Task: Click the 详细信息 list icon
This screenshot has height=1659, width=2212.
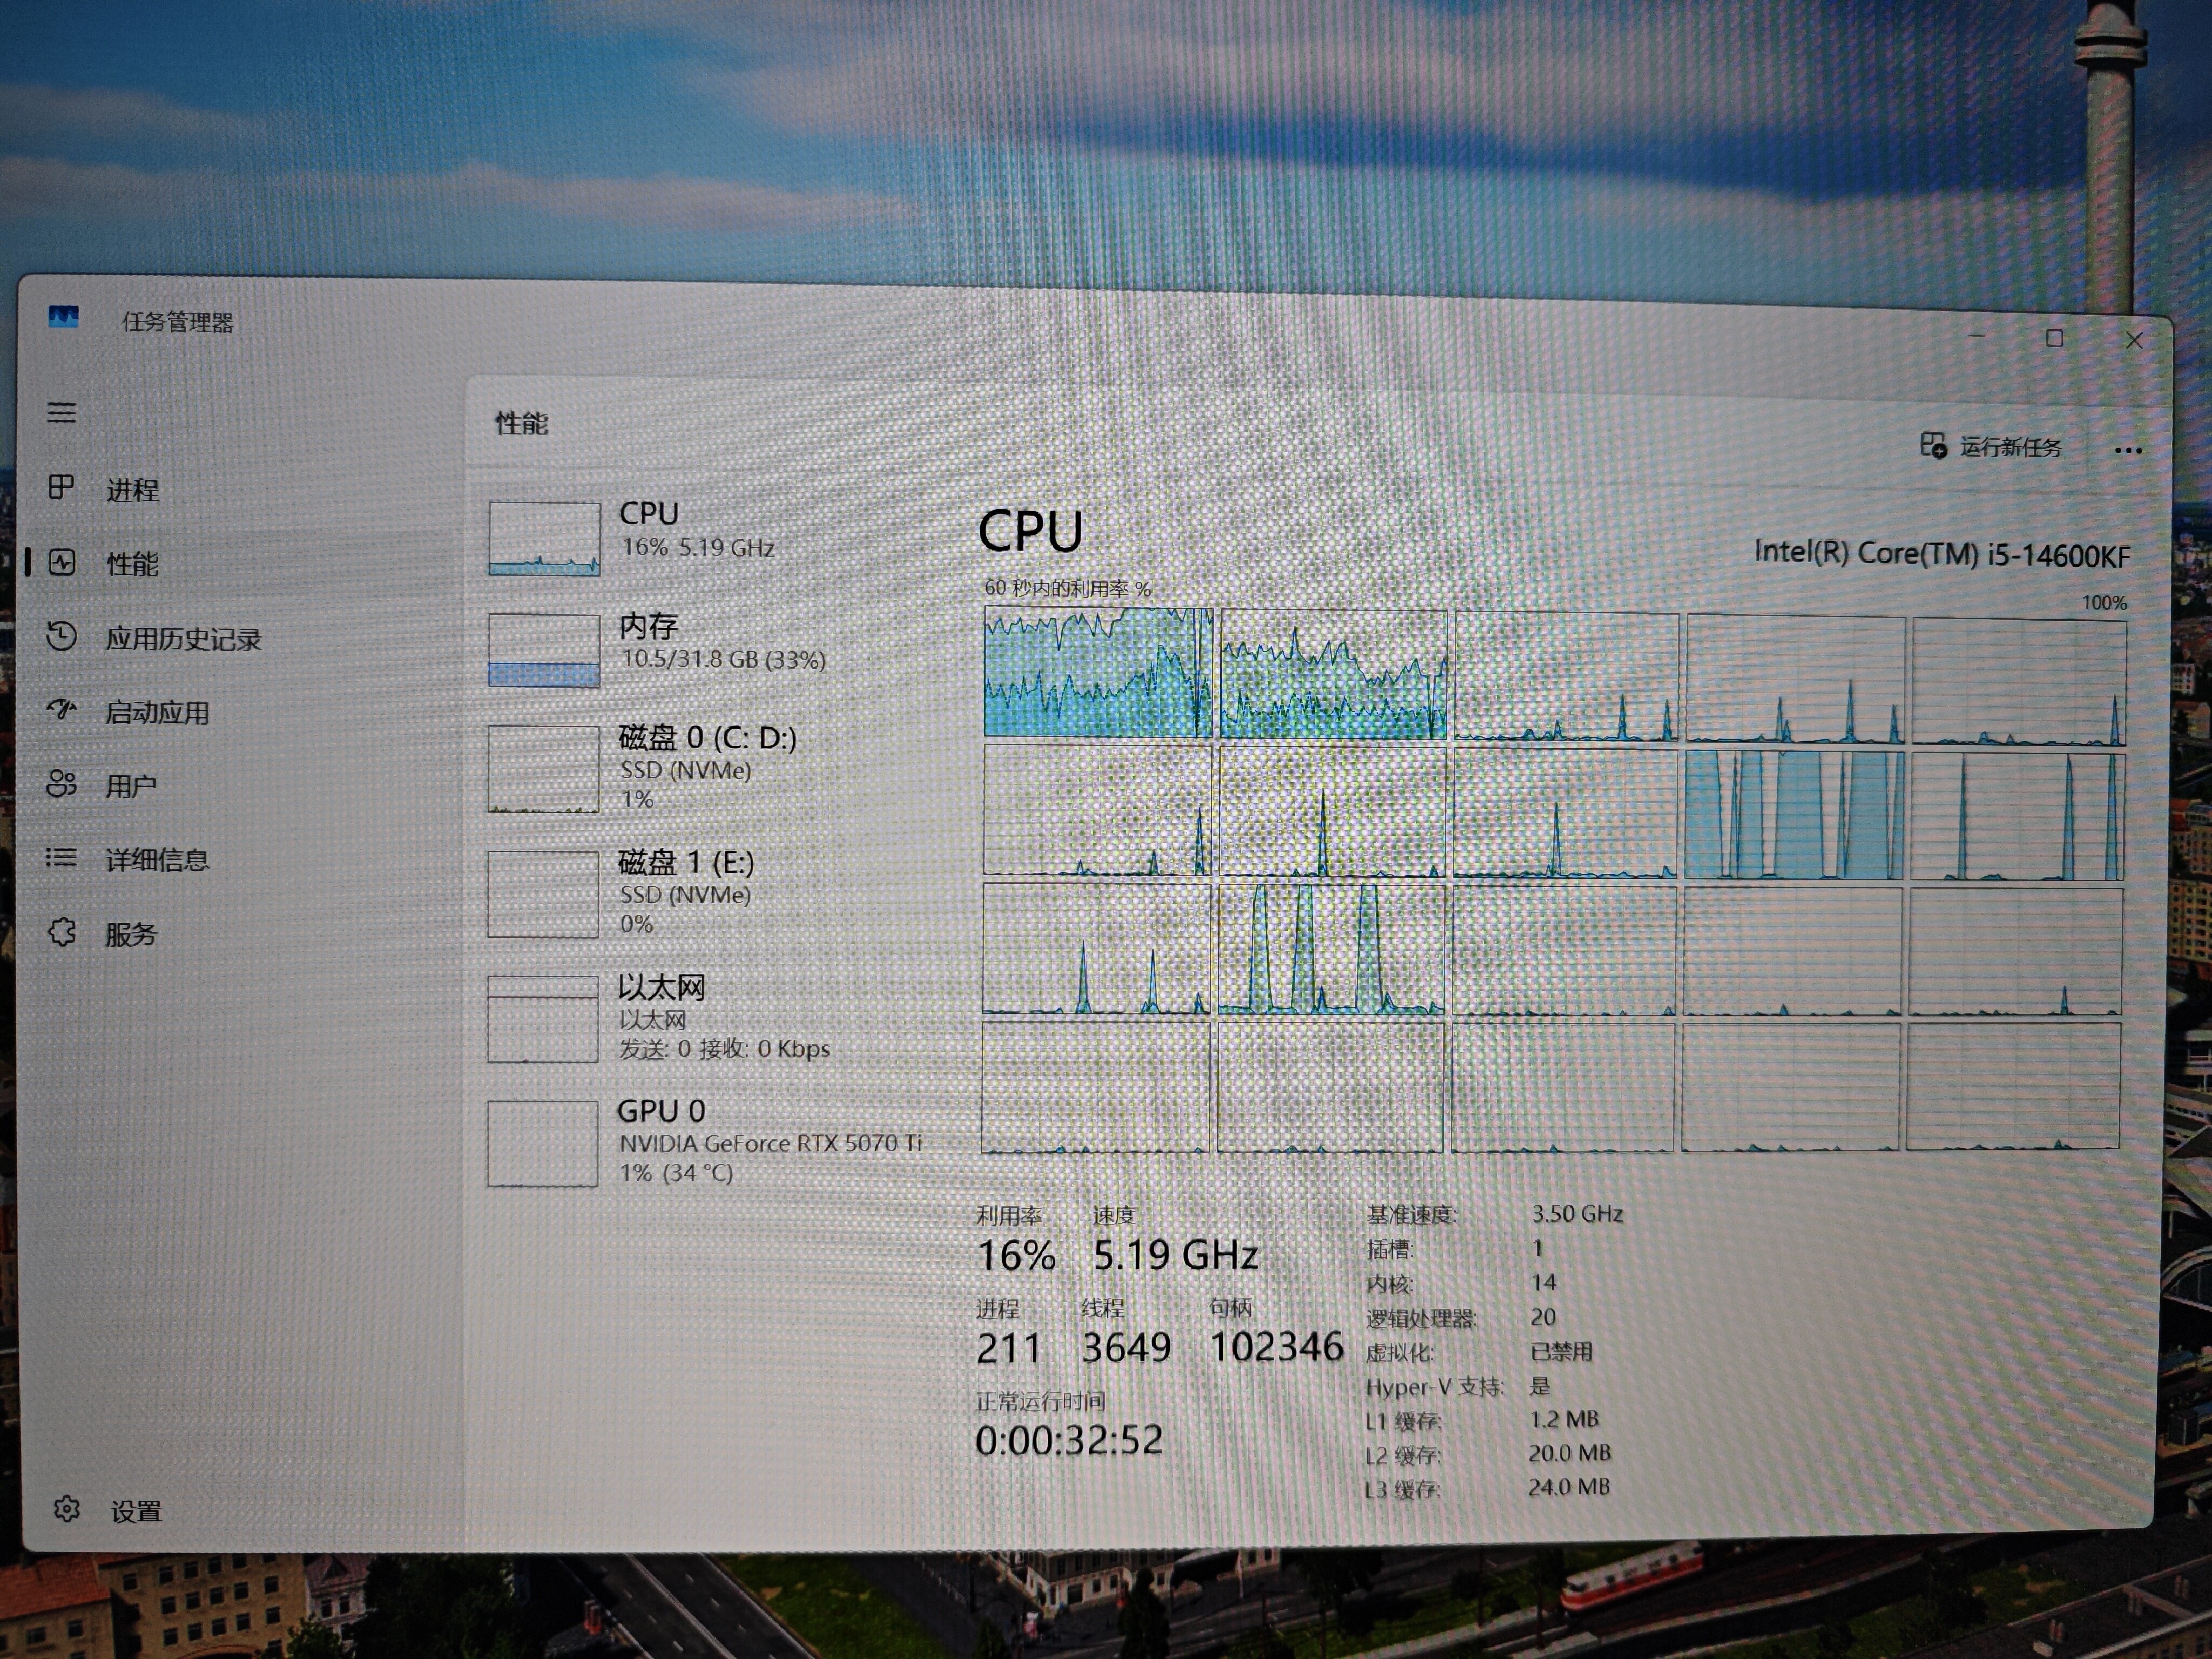Action: pyautogui.click(x=61, y=857)
